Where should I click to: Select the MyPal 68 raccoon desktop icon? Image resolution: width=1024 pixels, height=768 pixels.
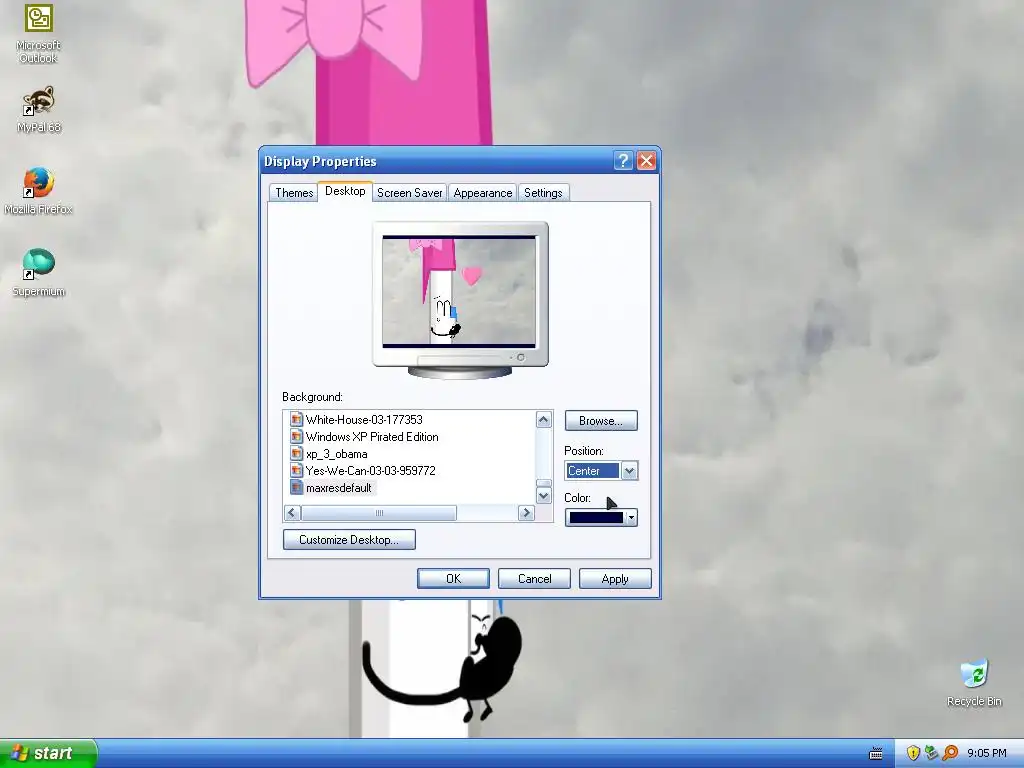point(39,109)
